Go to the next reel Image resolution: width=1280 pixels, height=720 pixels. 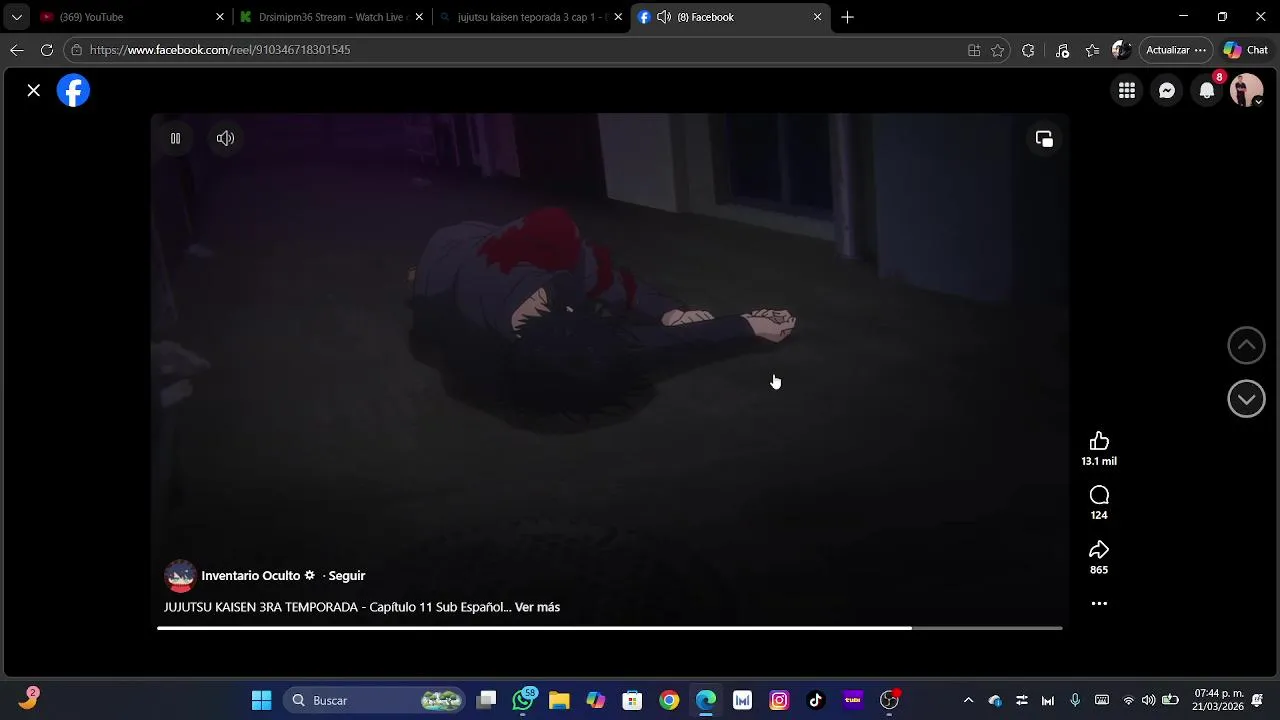coord(1246,399)
